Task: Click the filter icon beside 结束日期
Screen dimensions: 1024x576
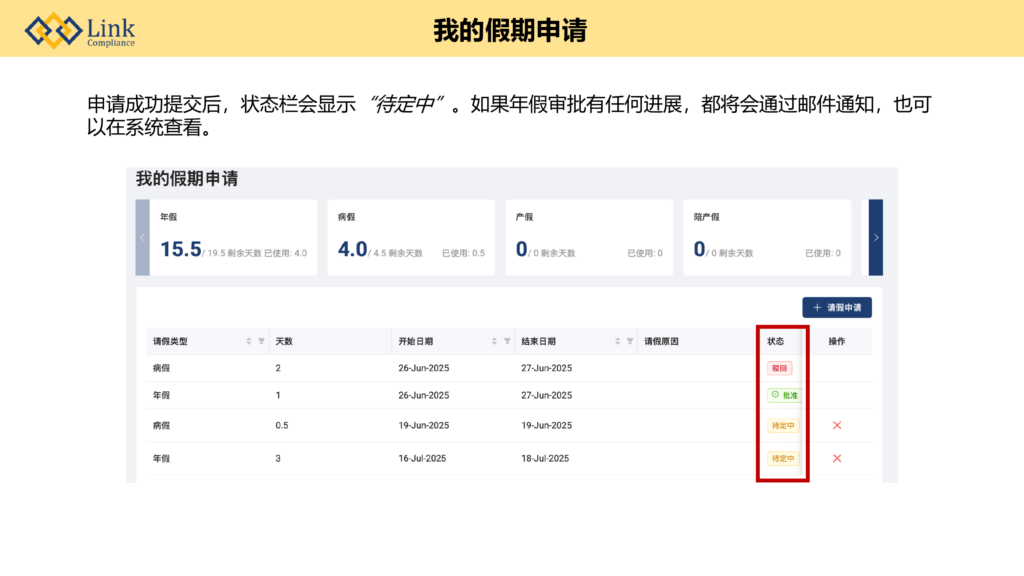Action: coord(629,342)
